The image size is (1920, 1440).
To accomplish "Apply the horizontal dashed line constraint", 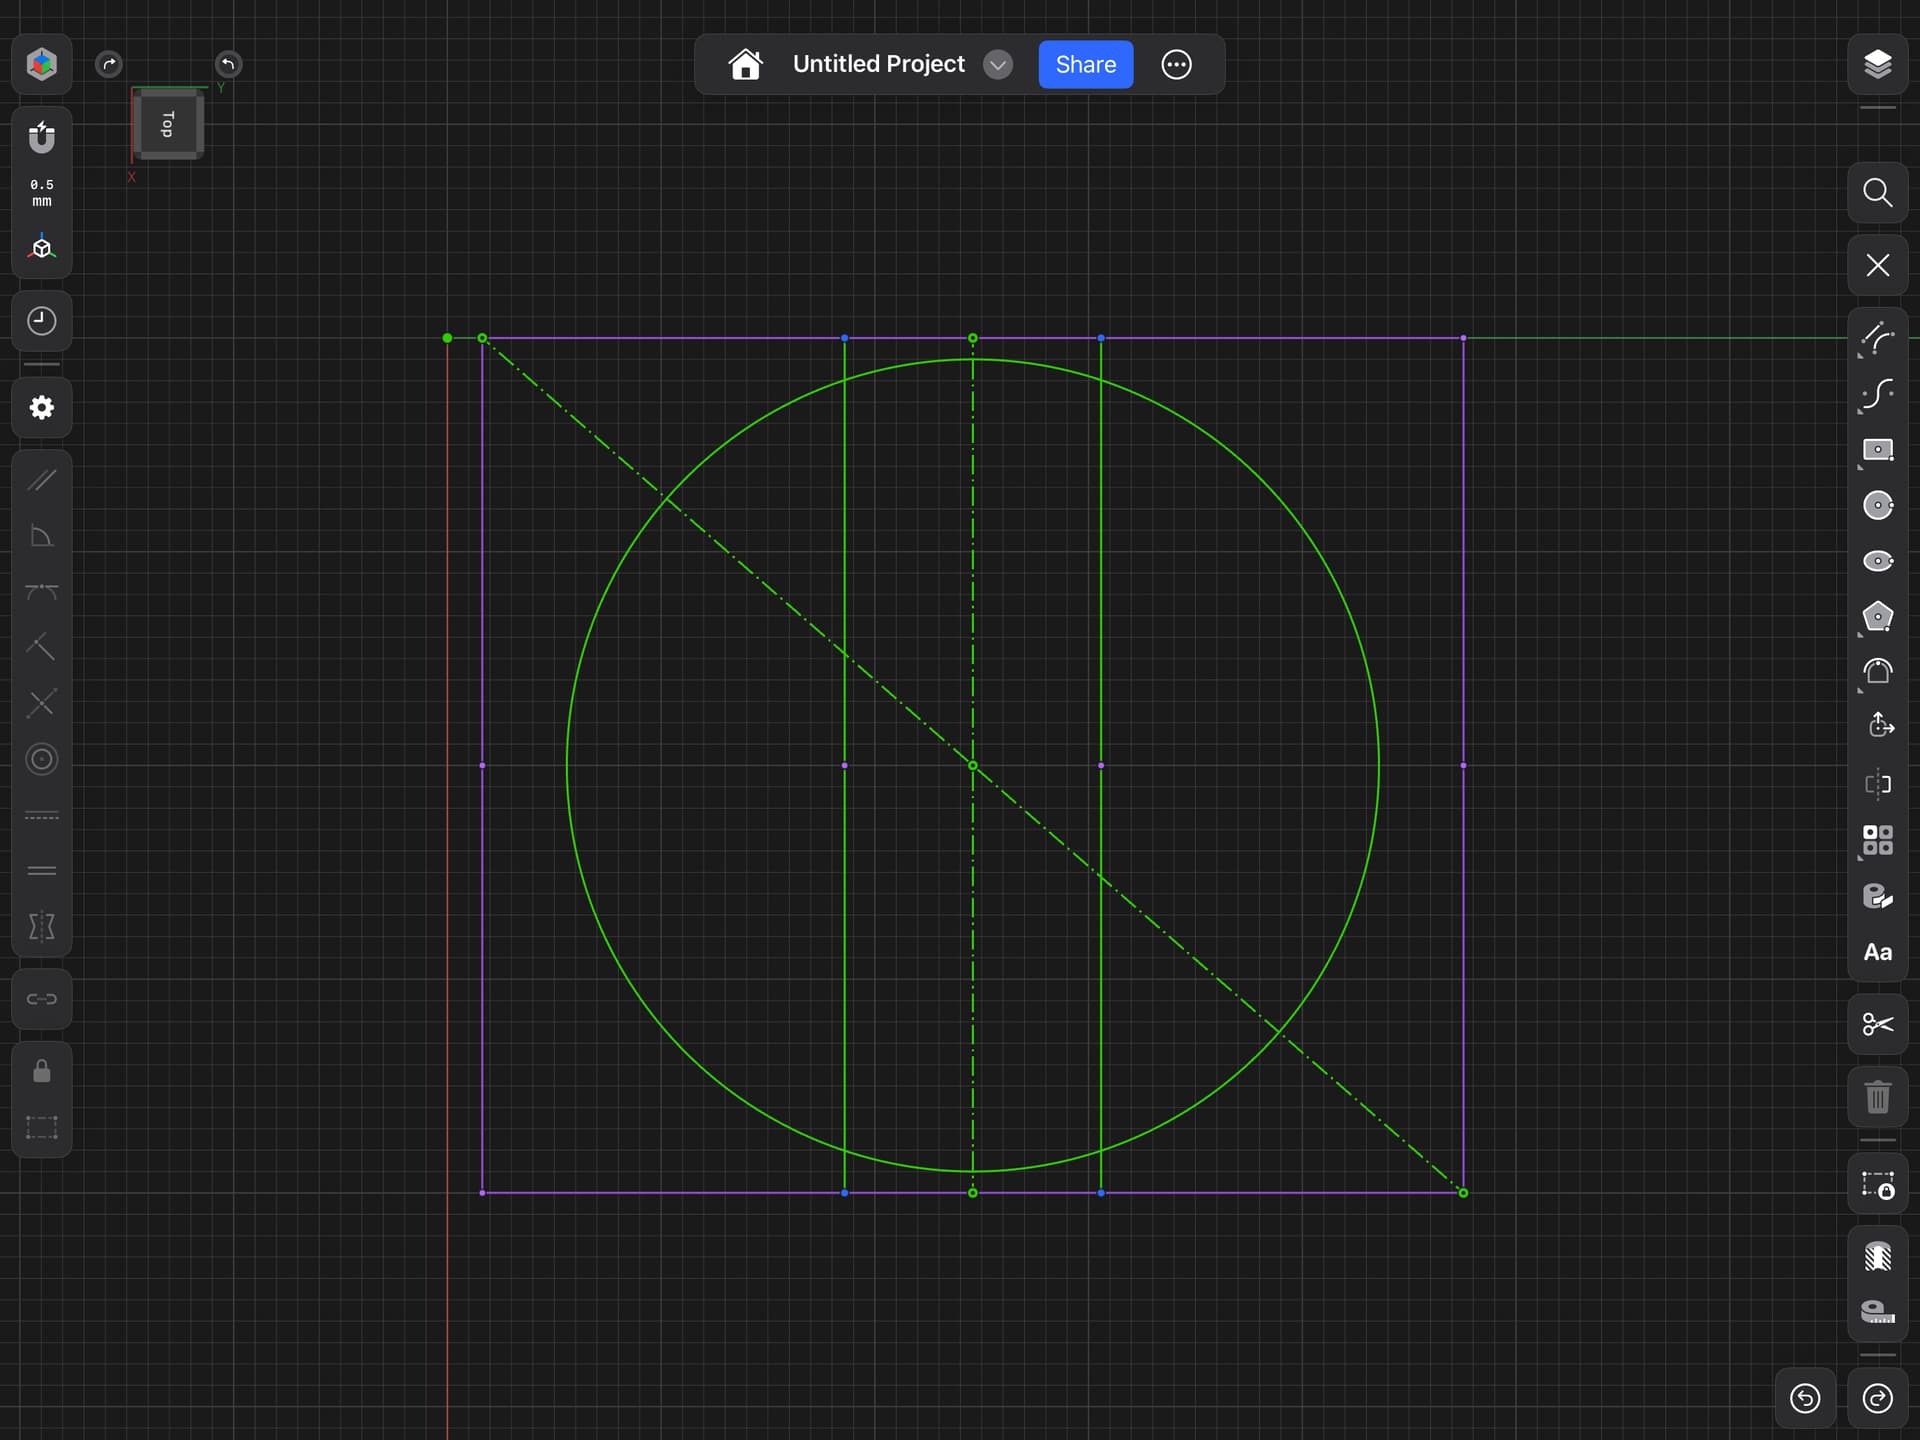I will 41,816.
